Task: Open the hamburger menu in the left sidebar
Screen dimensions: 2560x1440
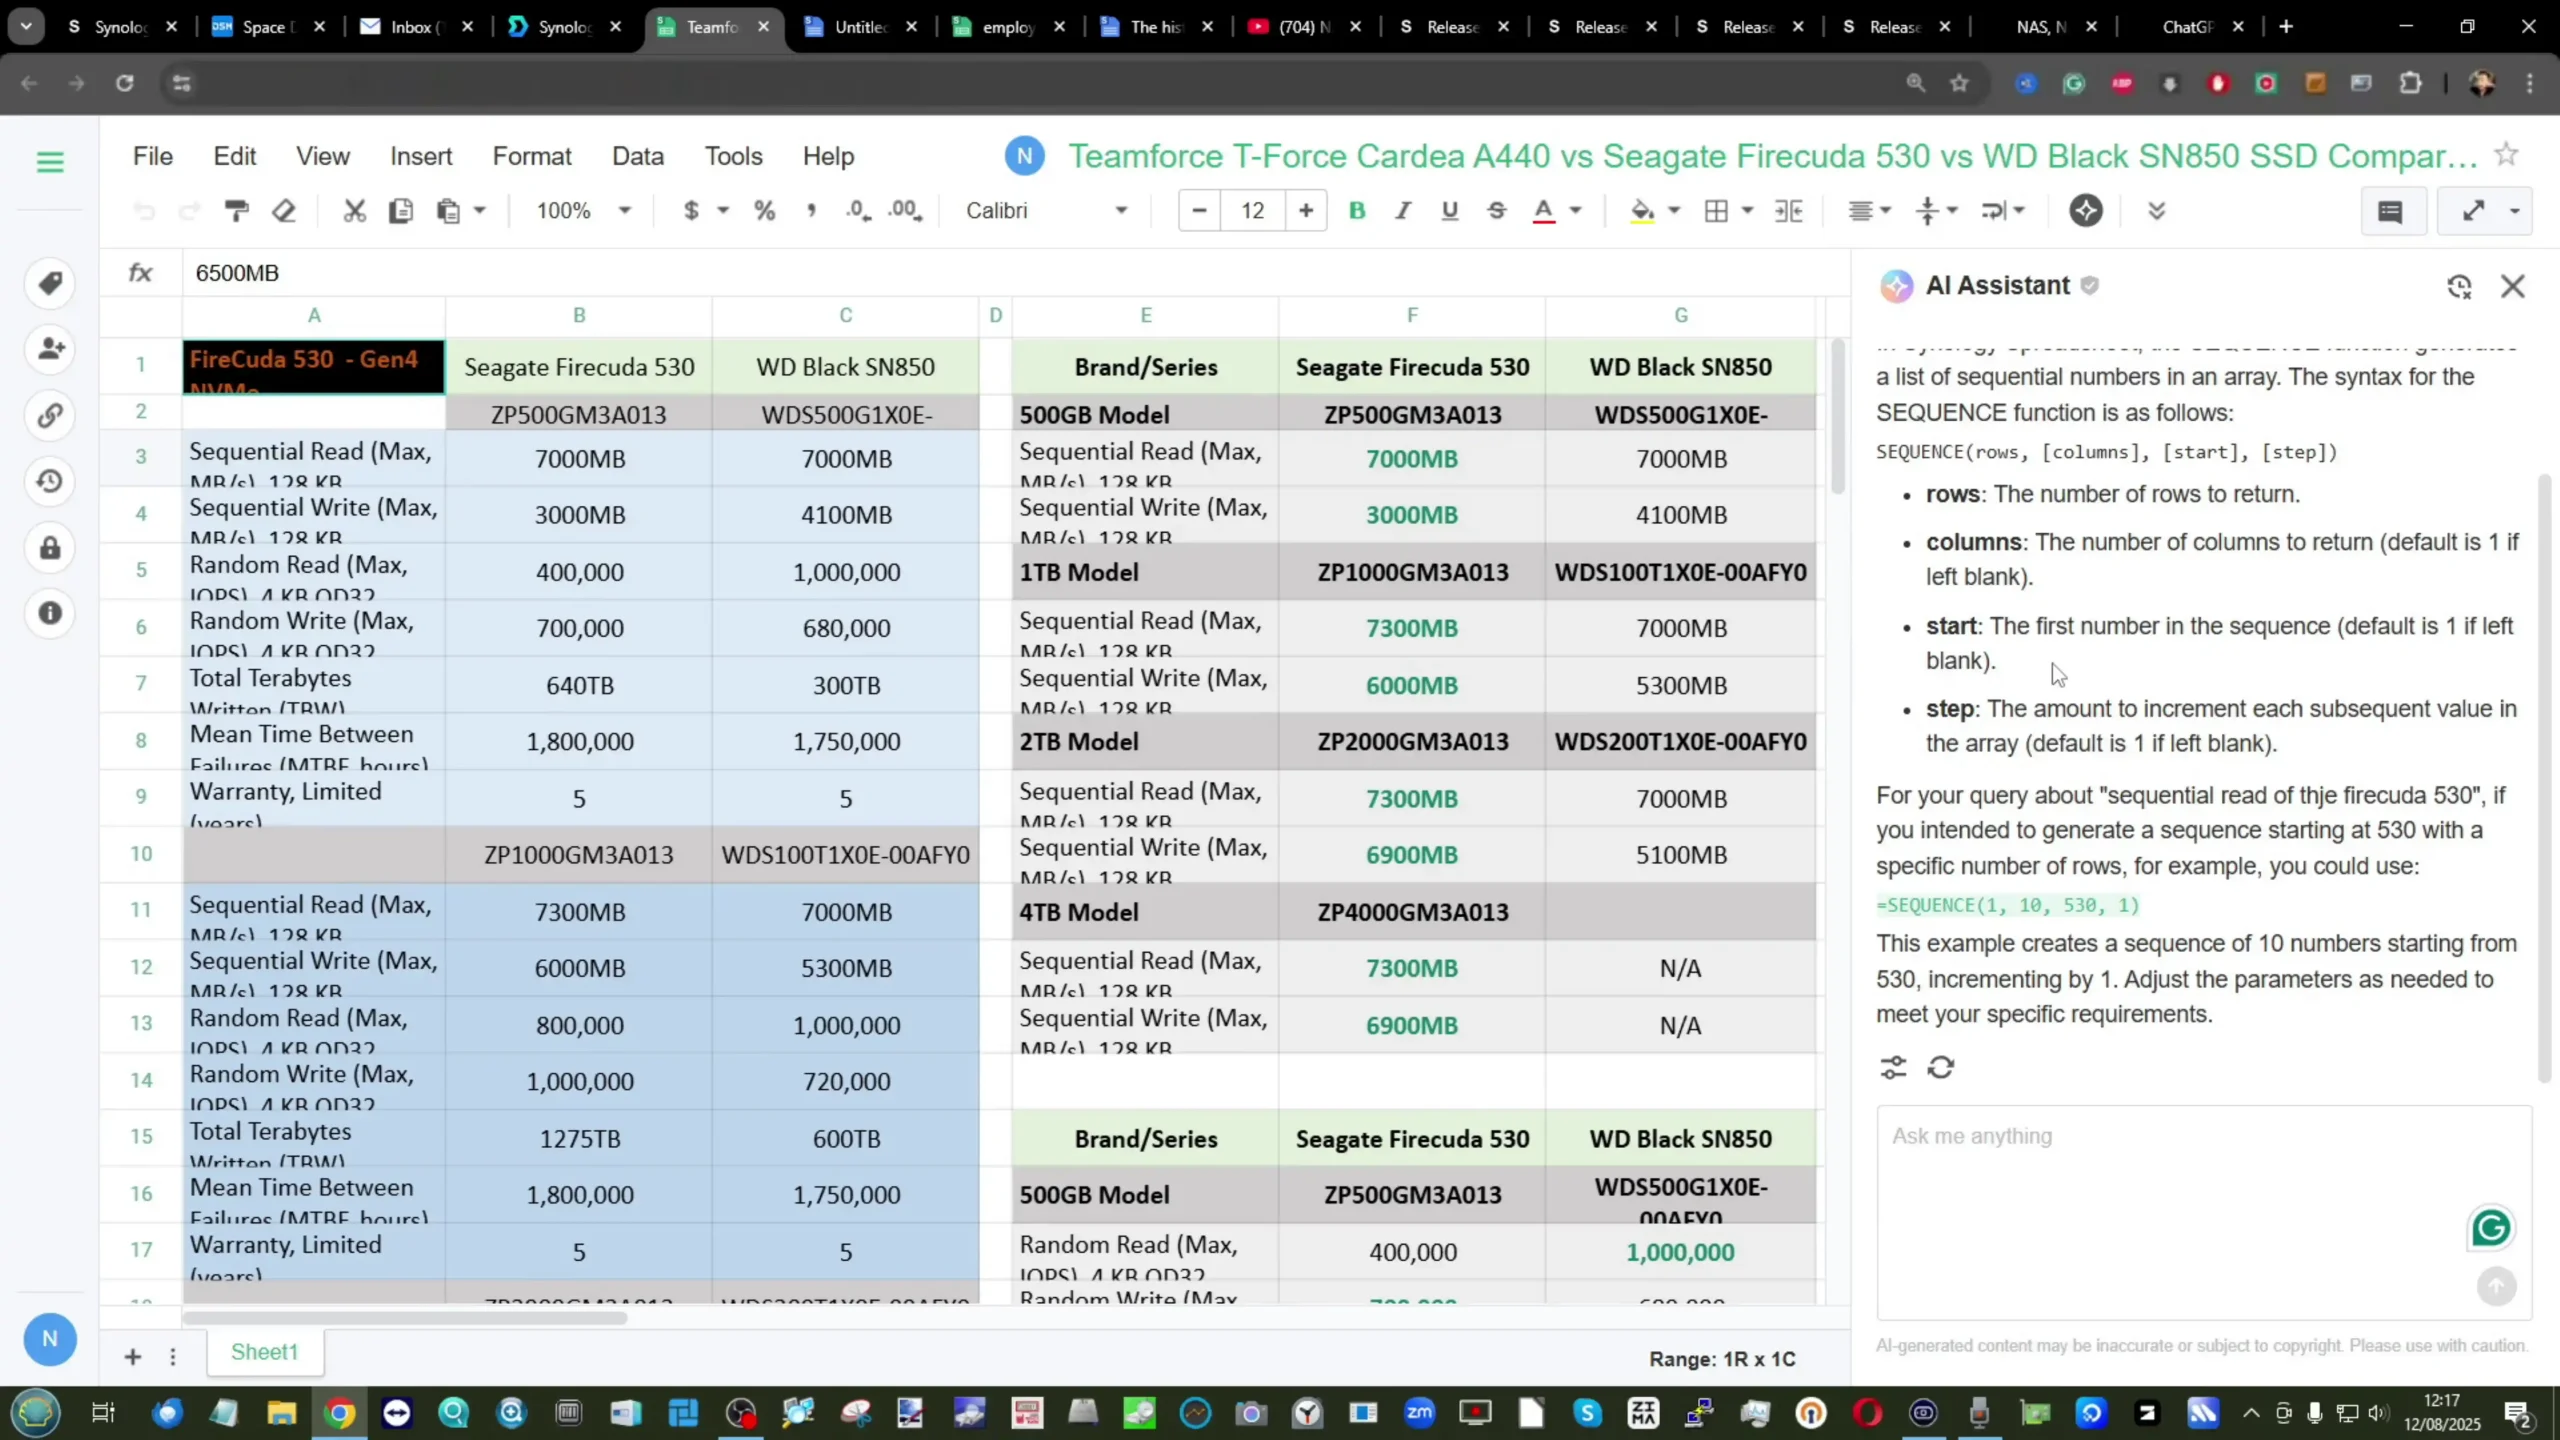Action: (50, 162)
